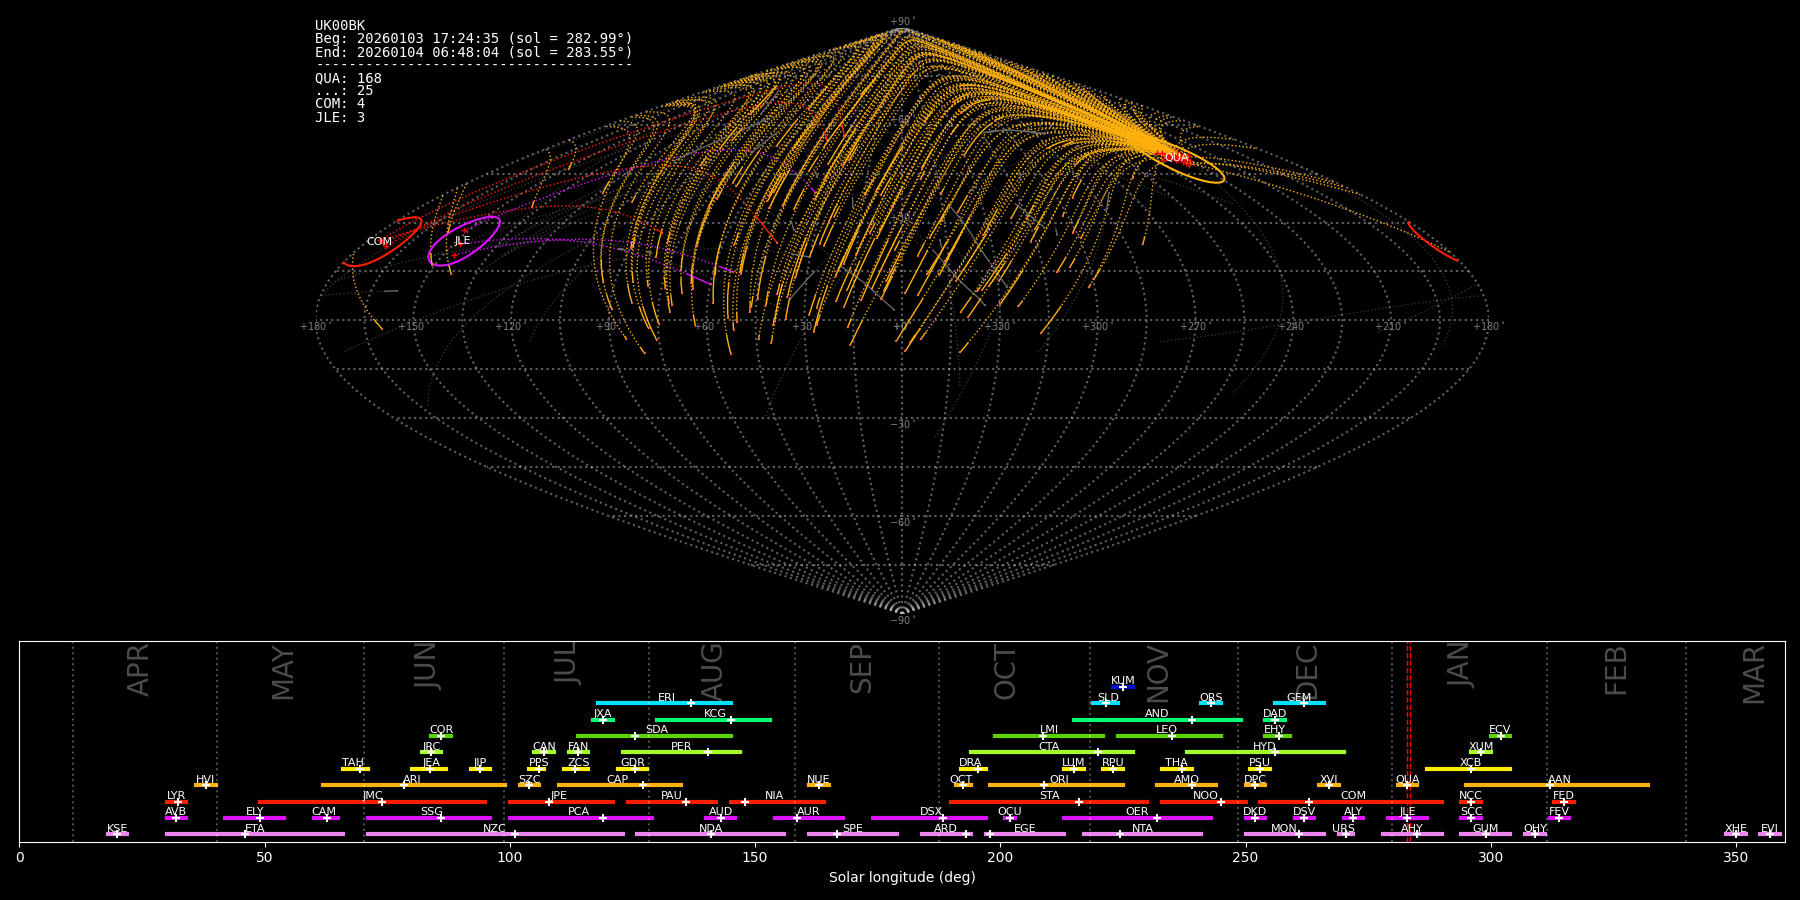Screen dimensions: 1800x900
Task: Select the KUM shower label above the timeline
Action: click(x=1123, y=680)
